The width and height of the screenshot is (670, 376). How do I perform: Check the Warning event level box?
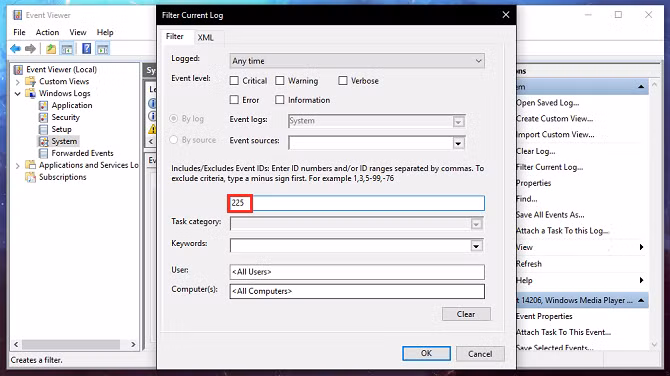pos(280,81)
